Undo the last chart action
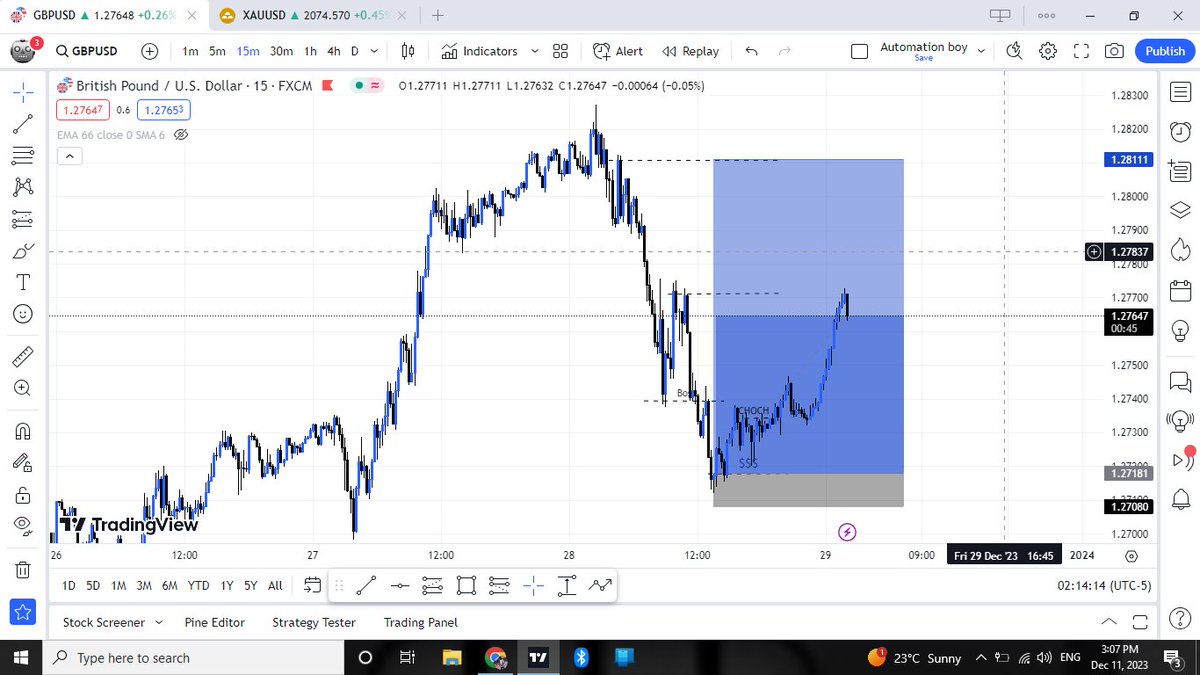1200x675 pixels. click(x=752, y=51)
